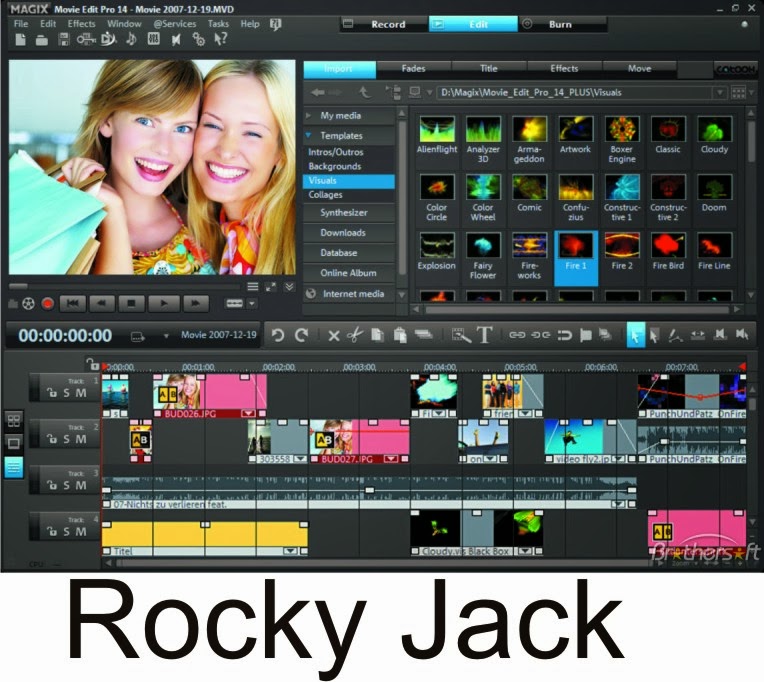
Task: Click the group chain-link icon
Action: point(517,335)
